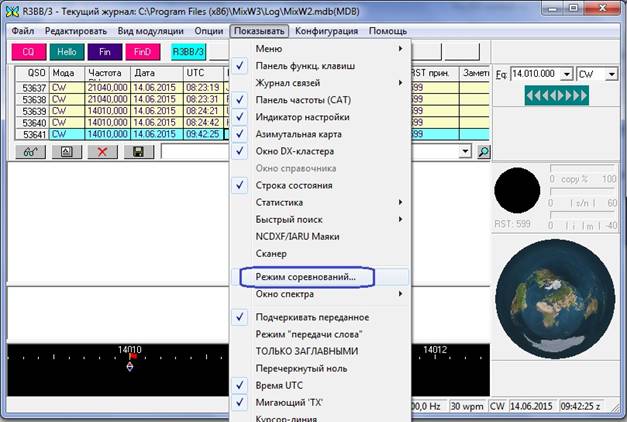Click the frequency tuning arrows strip
This screenshot has height=422, width=627.
556,95
